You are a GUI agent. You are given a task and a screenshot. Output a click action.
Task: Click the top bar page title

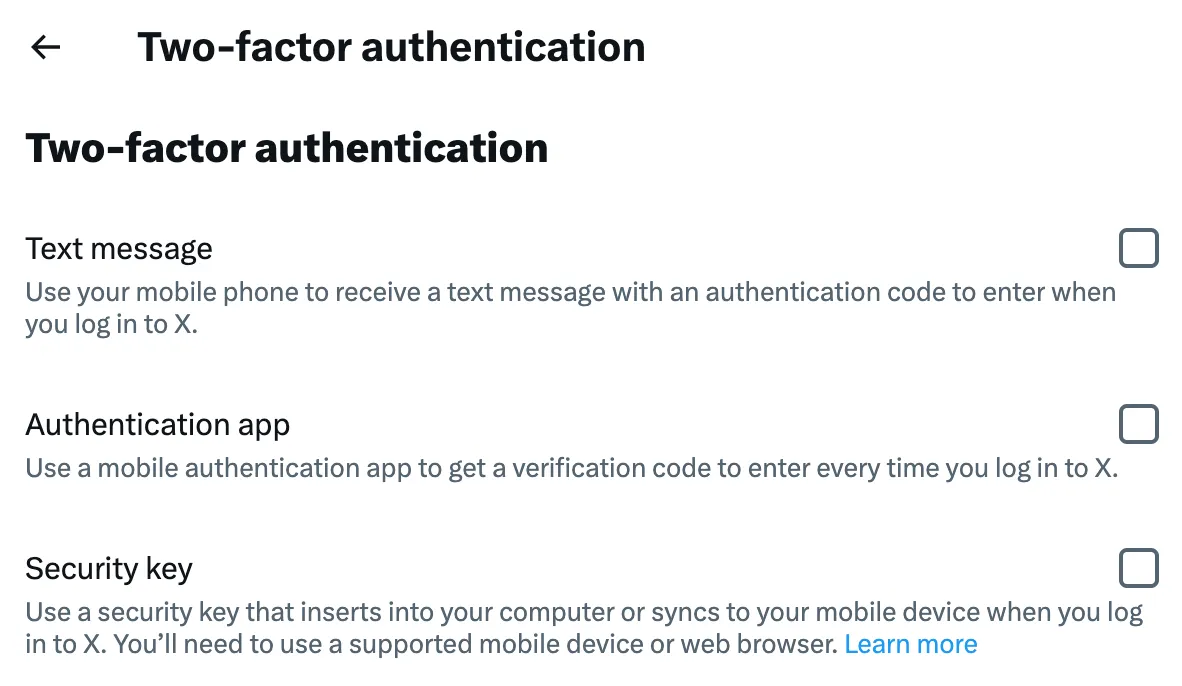(391, 47)
